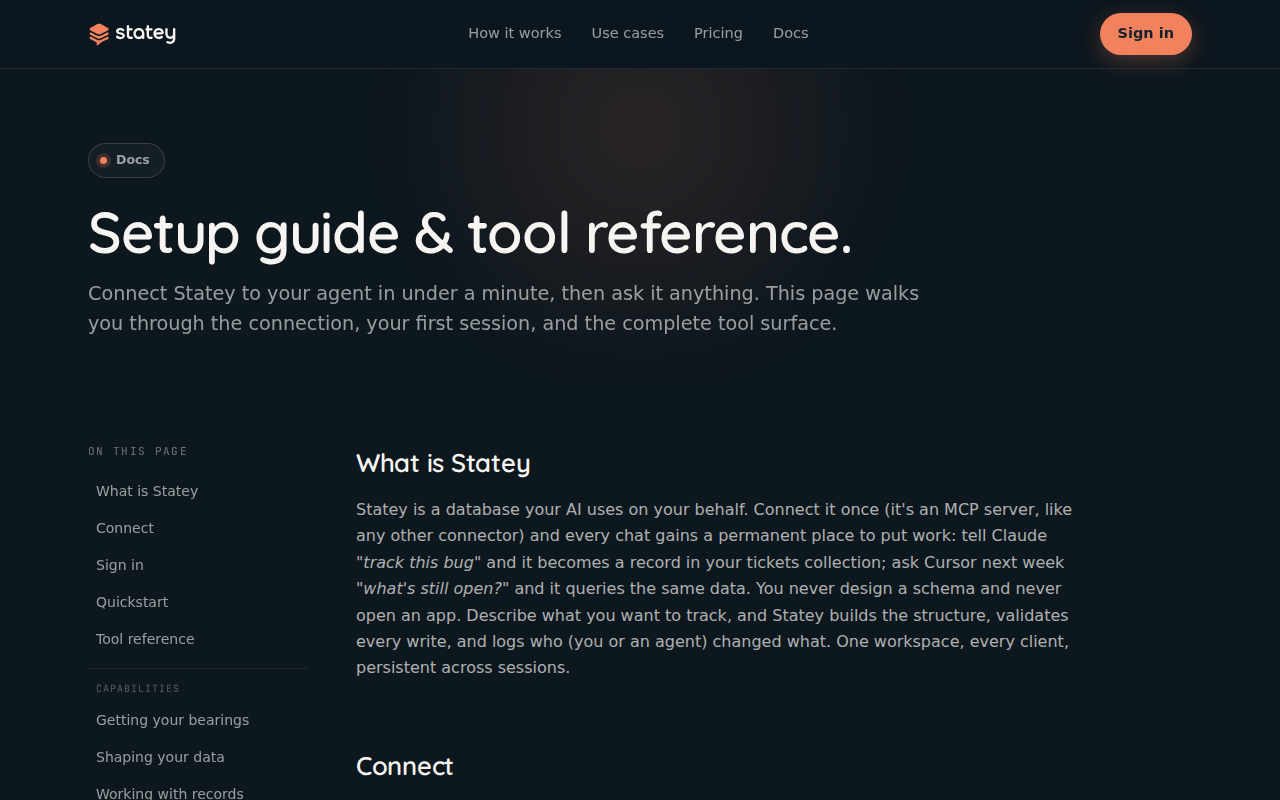Click the statey wordmark text in the header

tap(145, 34)
